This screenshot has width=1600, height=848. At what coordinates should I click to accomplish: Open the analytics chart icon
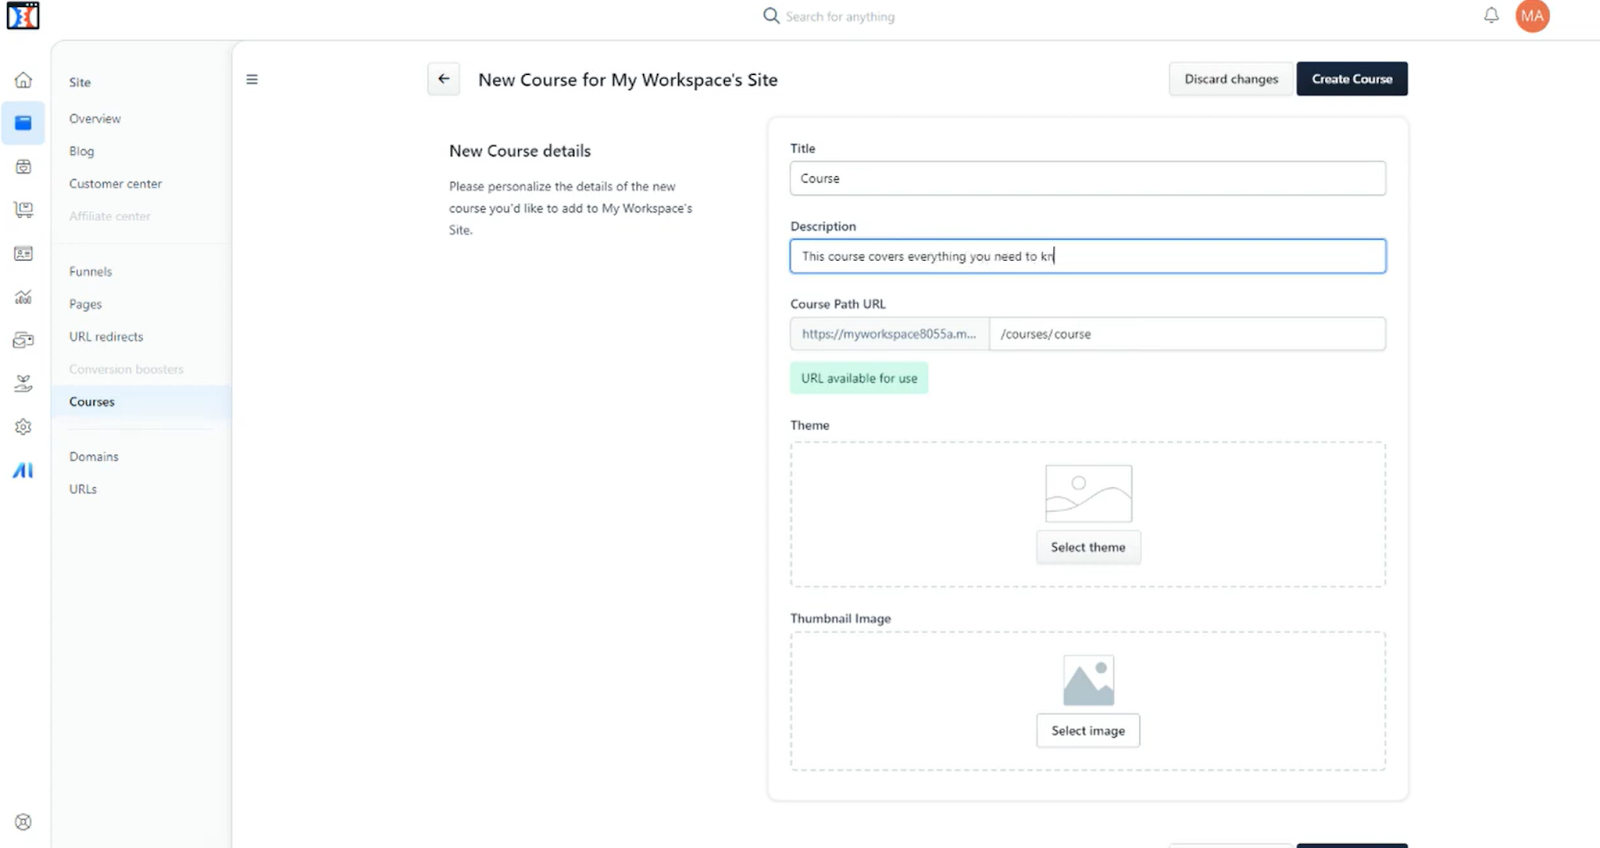point(23,297)
